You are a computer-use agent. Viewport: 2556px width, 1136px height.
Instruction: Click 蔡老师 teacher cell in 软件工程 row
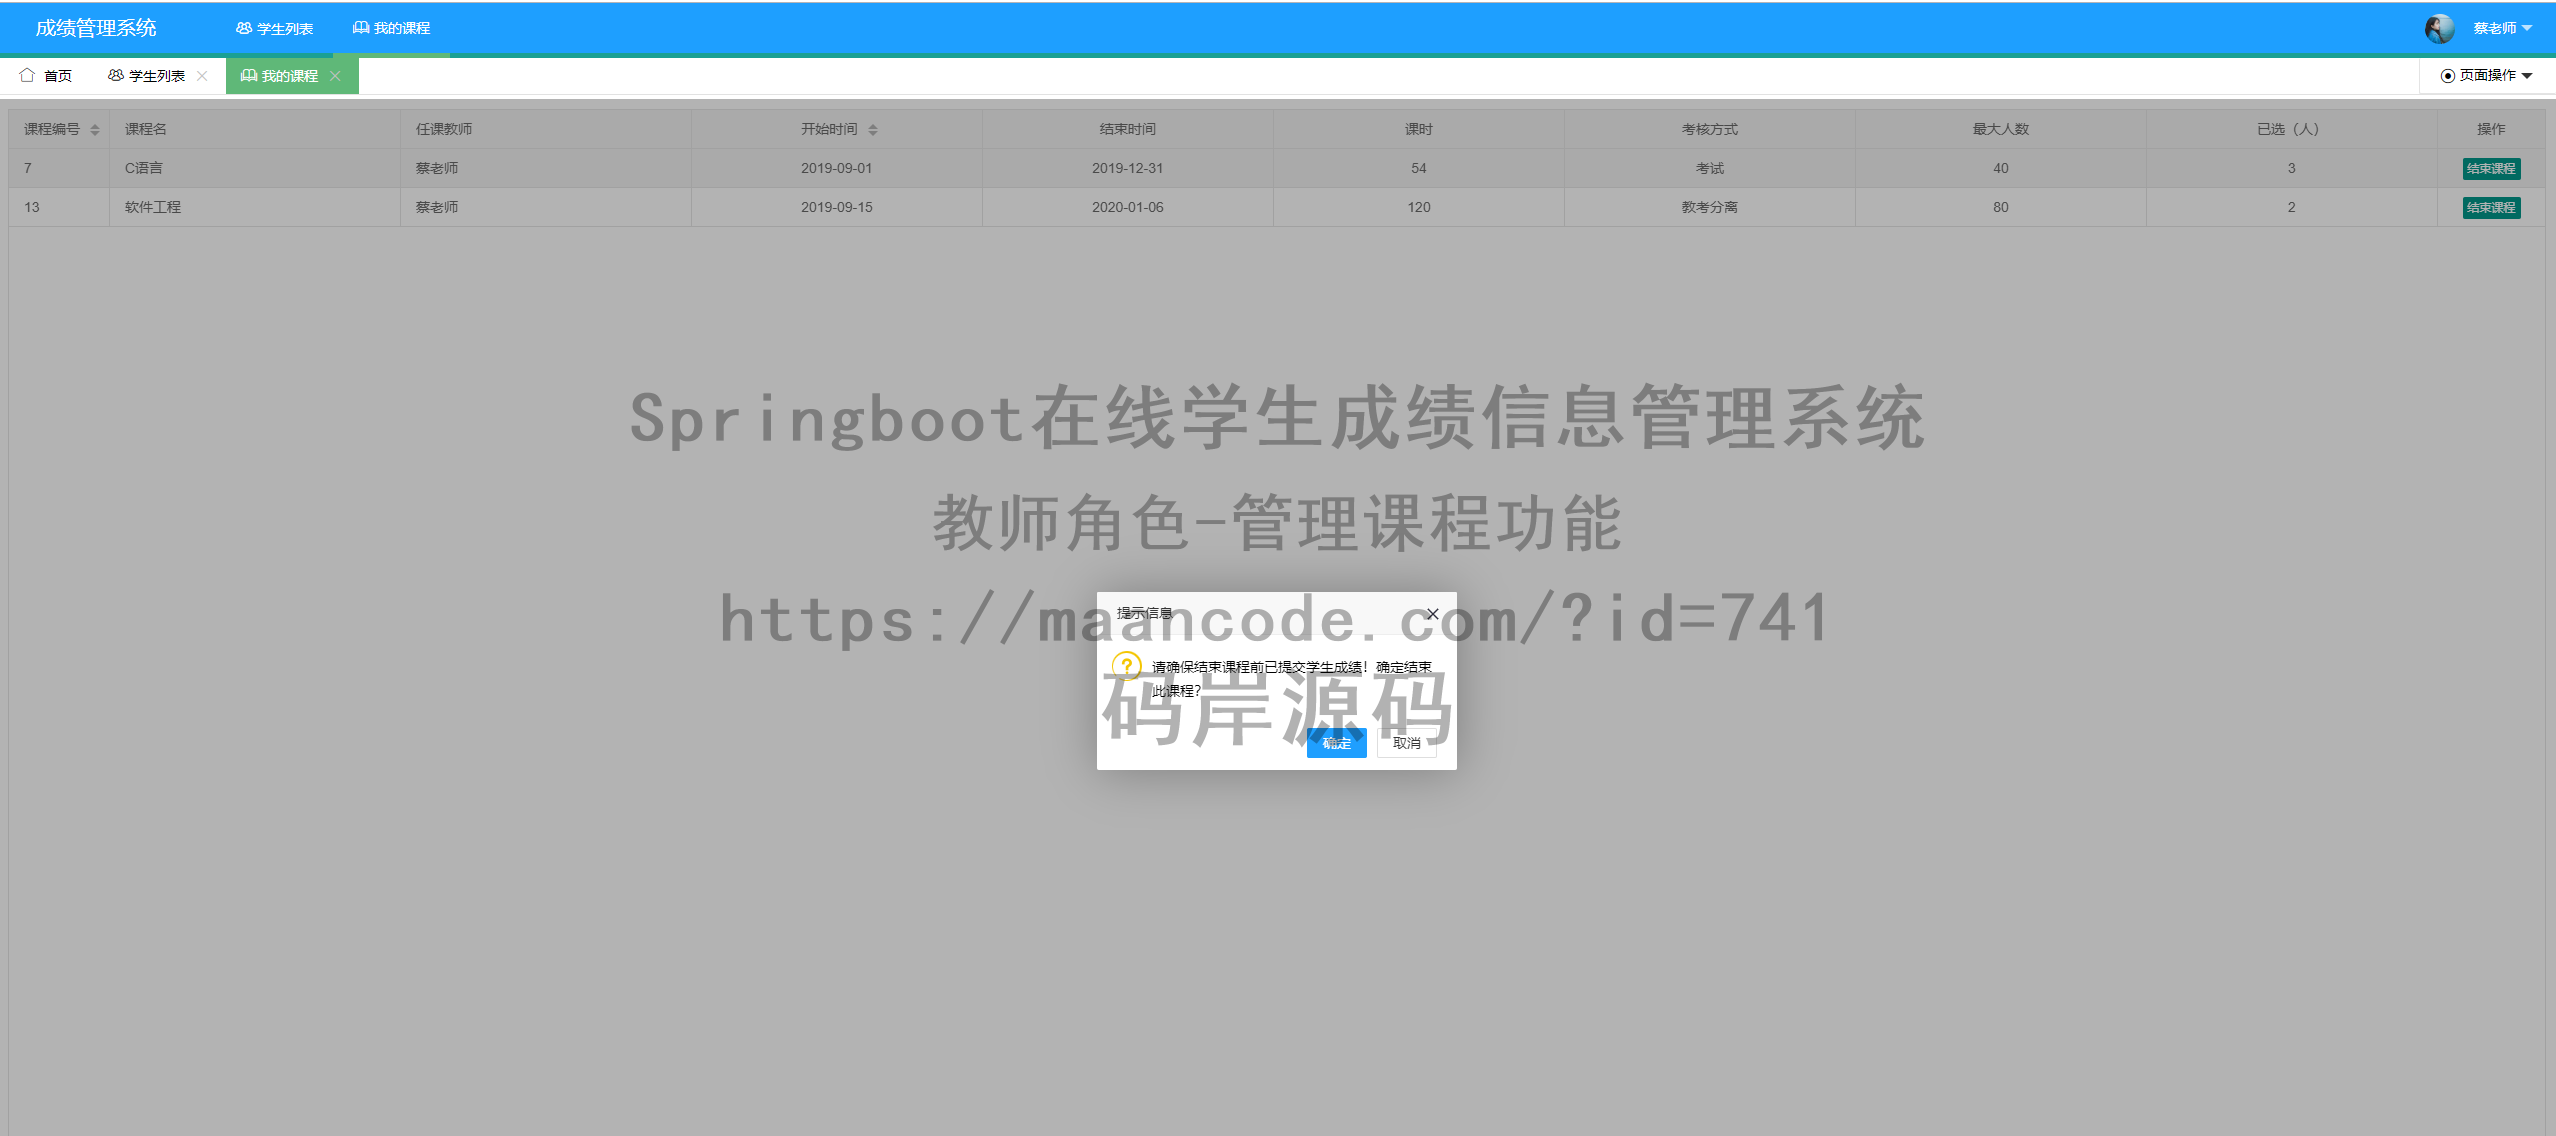[x=546, y=207]
